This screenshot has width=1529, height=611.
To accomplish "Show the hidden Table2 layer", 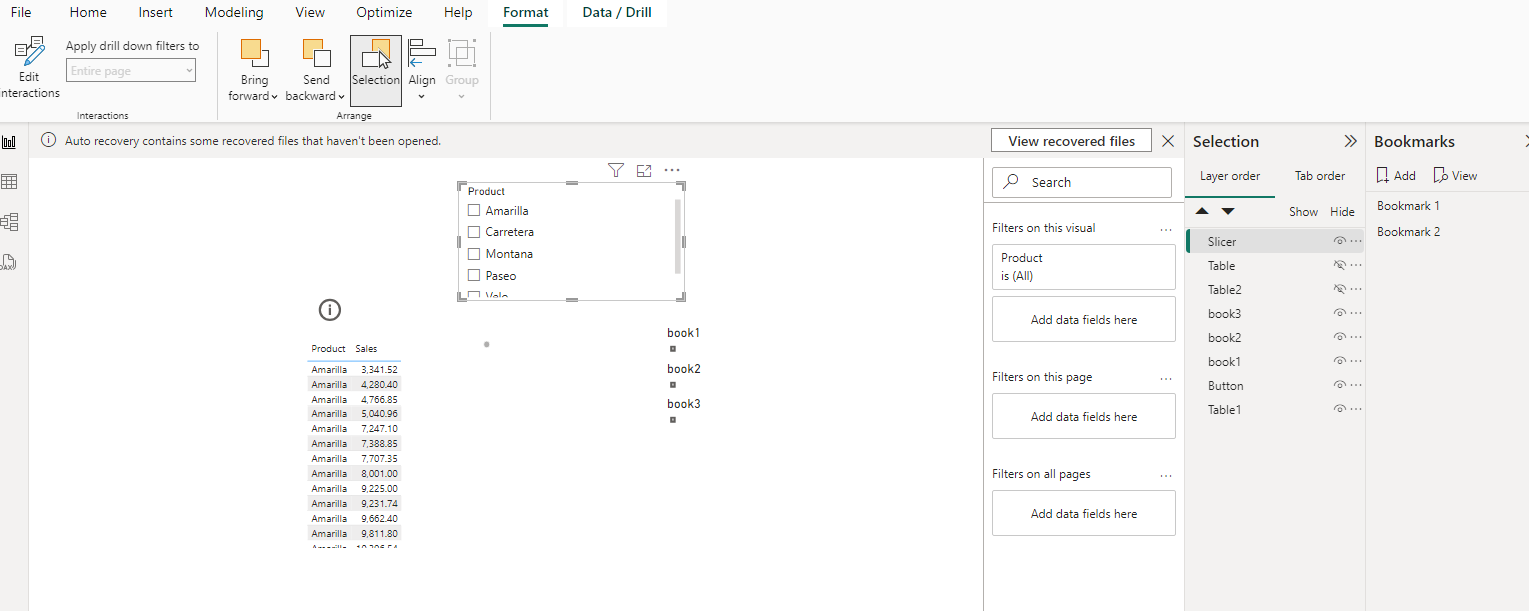I will point(1340,289).
